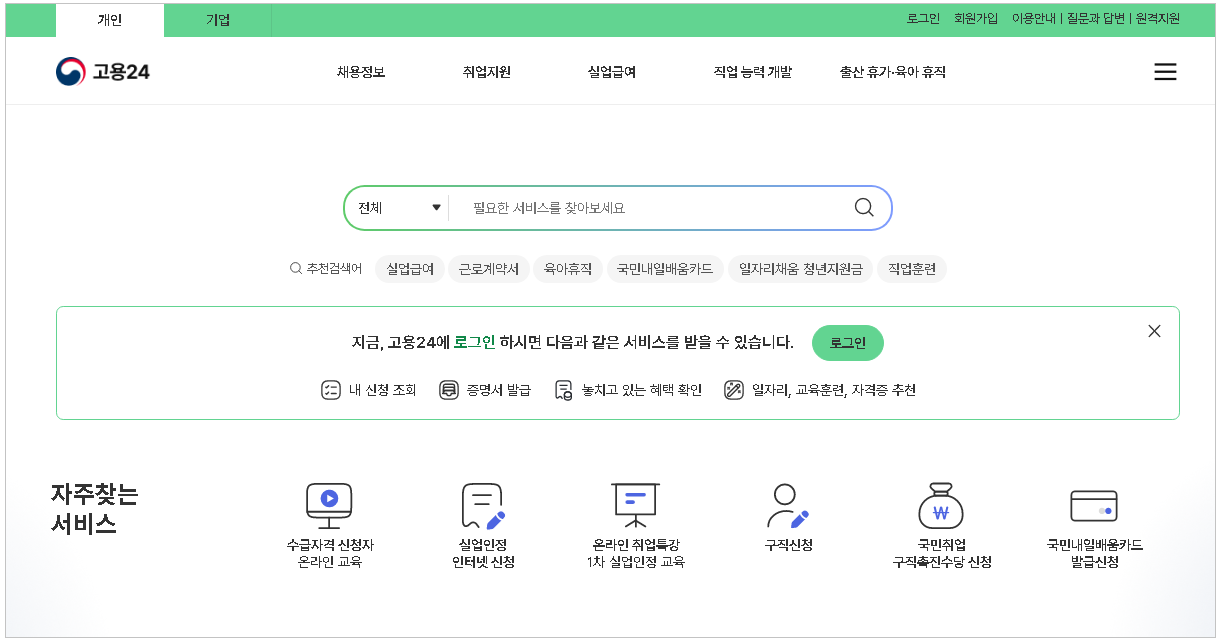Select the 개인 tab
The image size is (1221, 644).
(109, 19)
